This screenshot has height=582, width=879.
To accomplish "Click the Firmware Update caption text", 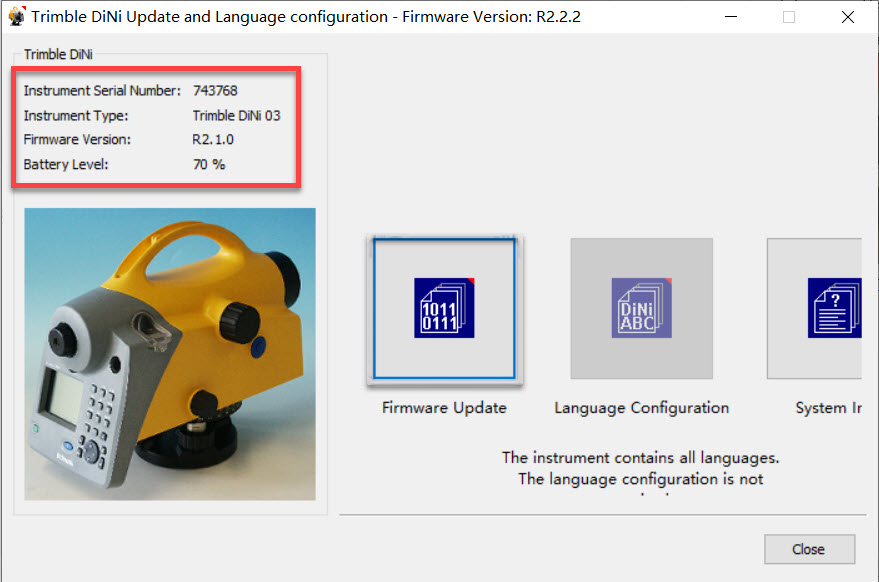I will pyautogui.click(x=444, y=408).
